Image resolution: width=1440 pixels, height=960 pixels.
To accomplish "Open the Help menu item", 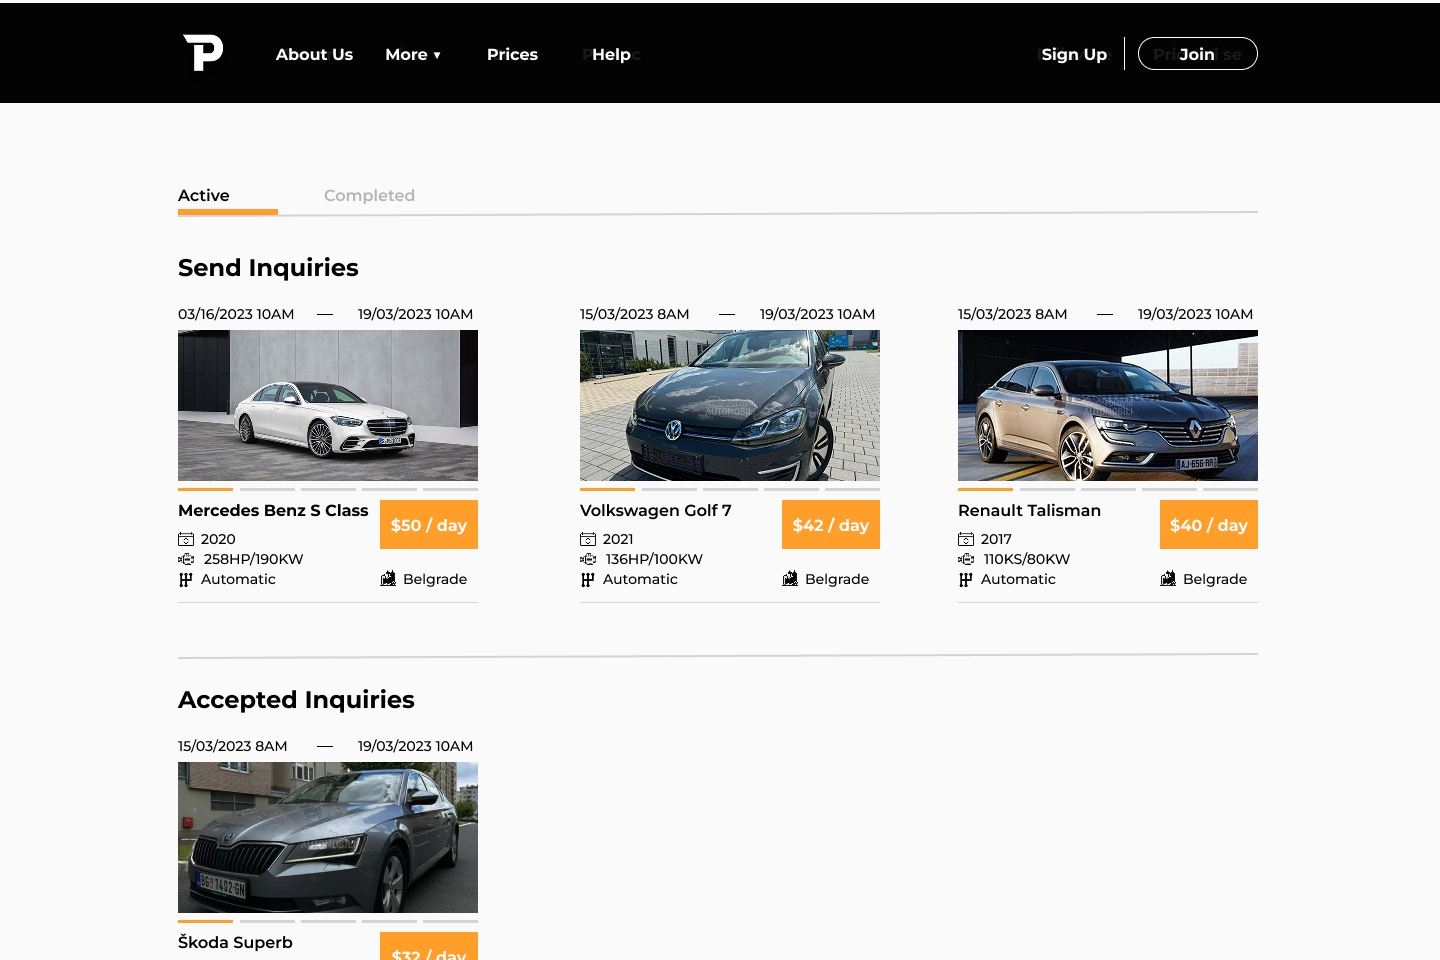I will [611, 54].
